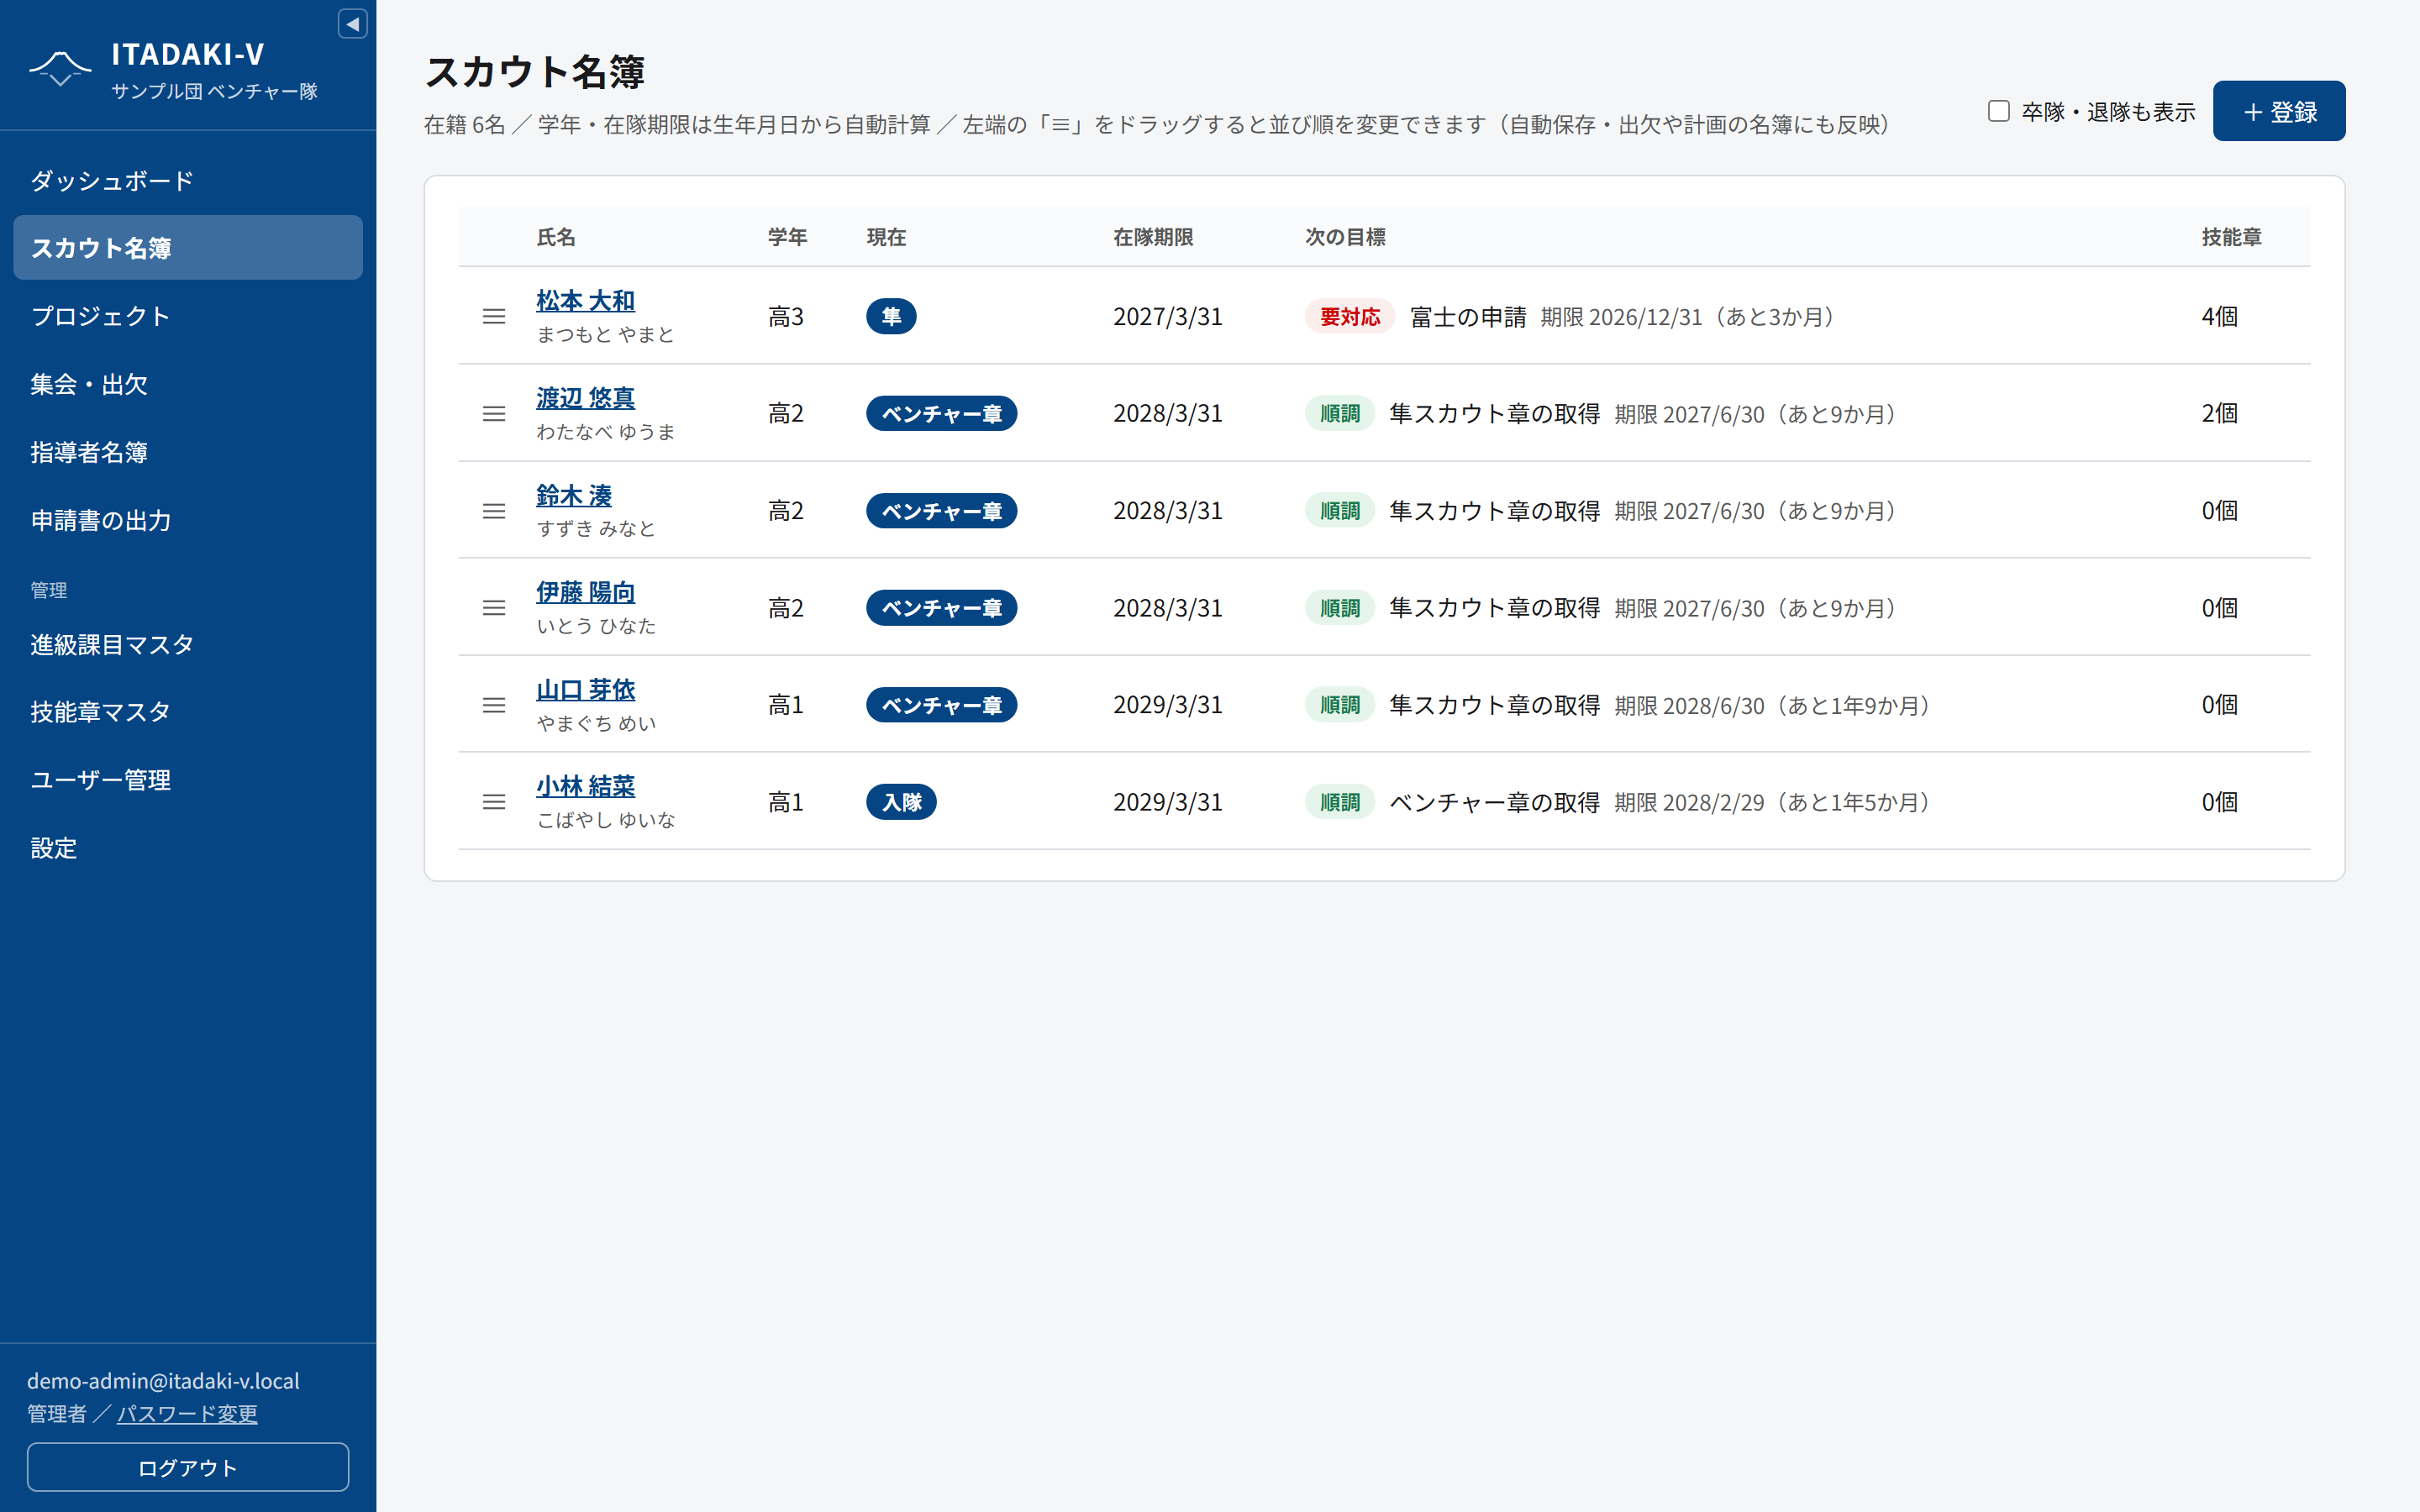Viewport: 2420px width, 1512px height.
Task: Click the ログアウト button
Action: point(188,1467)
